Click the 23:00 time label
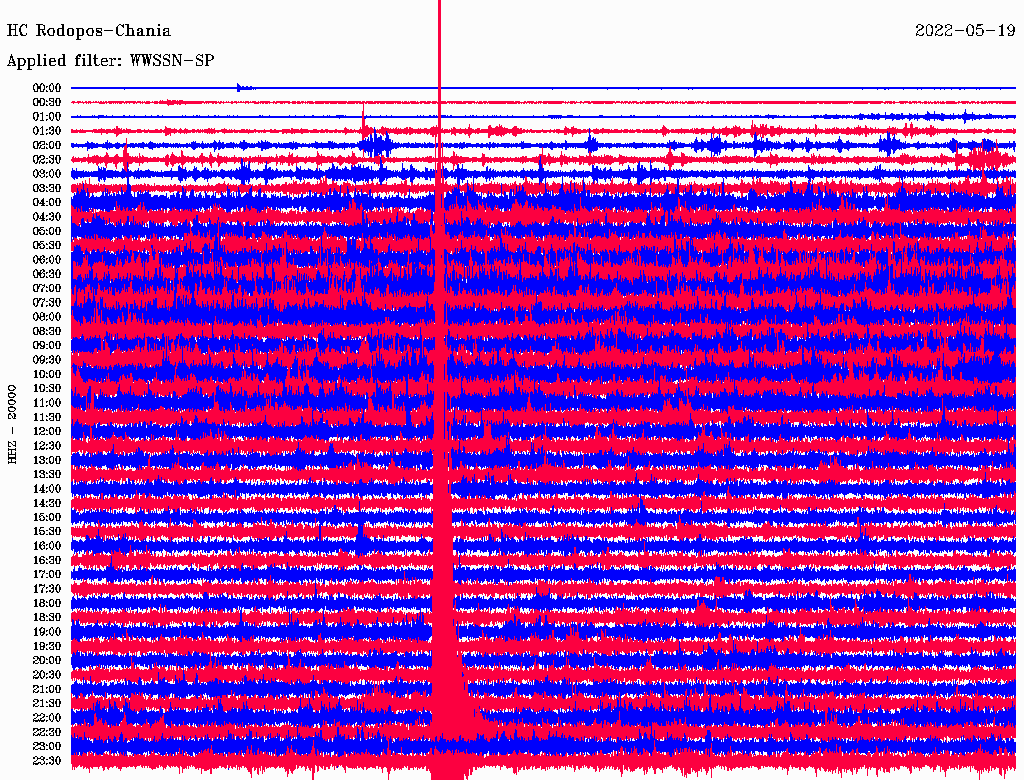Screen dimensions: 1024x780 47,746
